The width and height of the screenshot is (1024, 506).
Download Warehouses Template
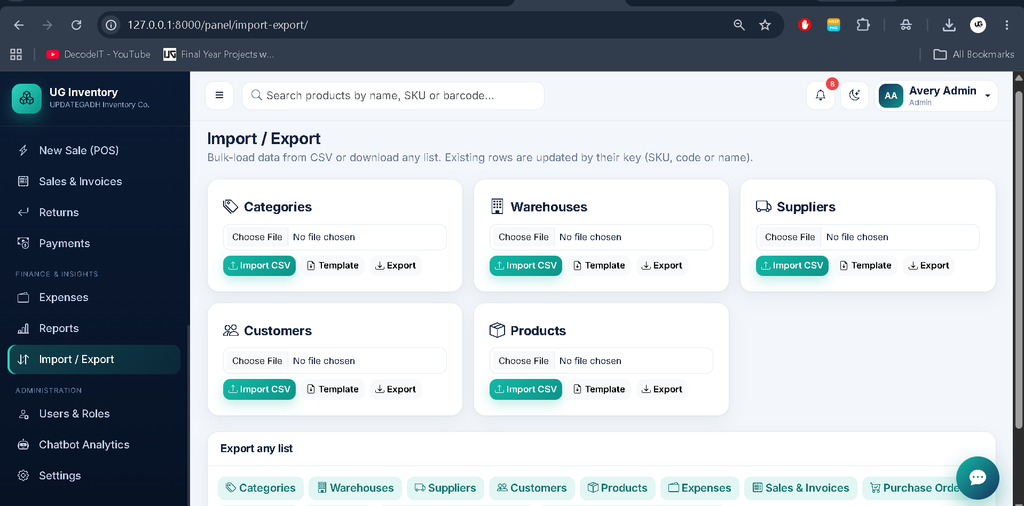pos(600,265)
